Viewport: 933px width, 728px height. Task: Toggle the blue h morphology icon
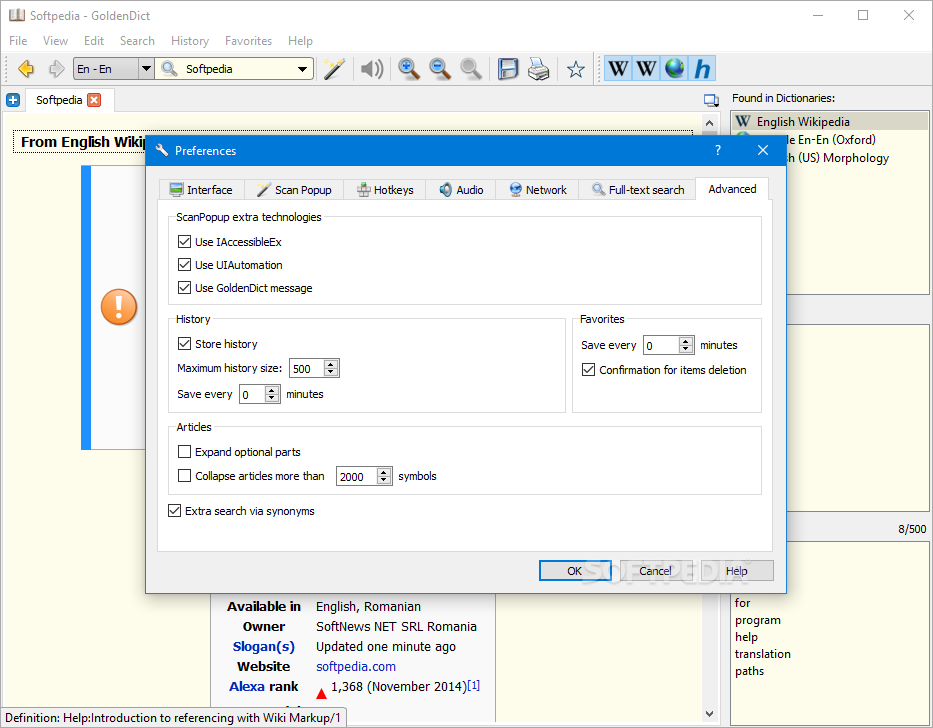pyautogui.click(x=702, y=69)
